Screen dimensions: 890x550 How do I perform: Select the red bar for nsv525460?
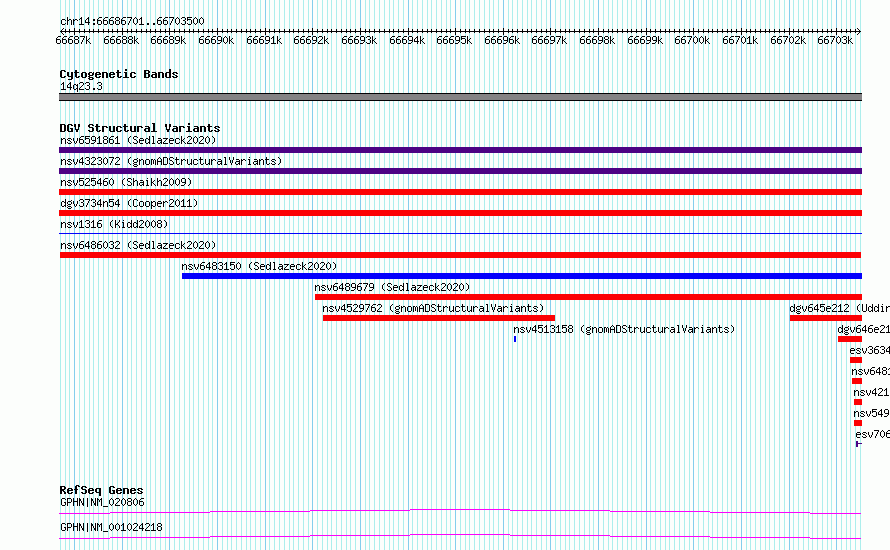click(x=460, y=192)
